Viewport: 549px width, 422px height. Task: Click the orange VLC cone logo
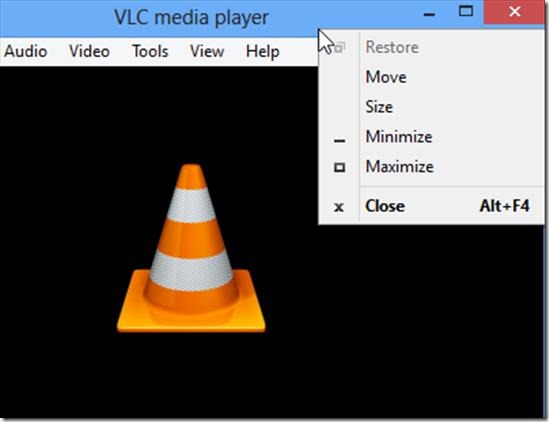tap(191, 248)
